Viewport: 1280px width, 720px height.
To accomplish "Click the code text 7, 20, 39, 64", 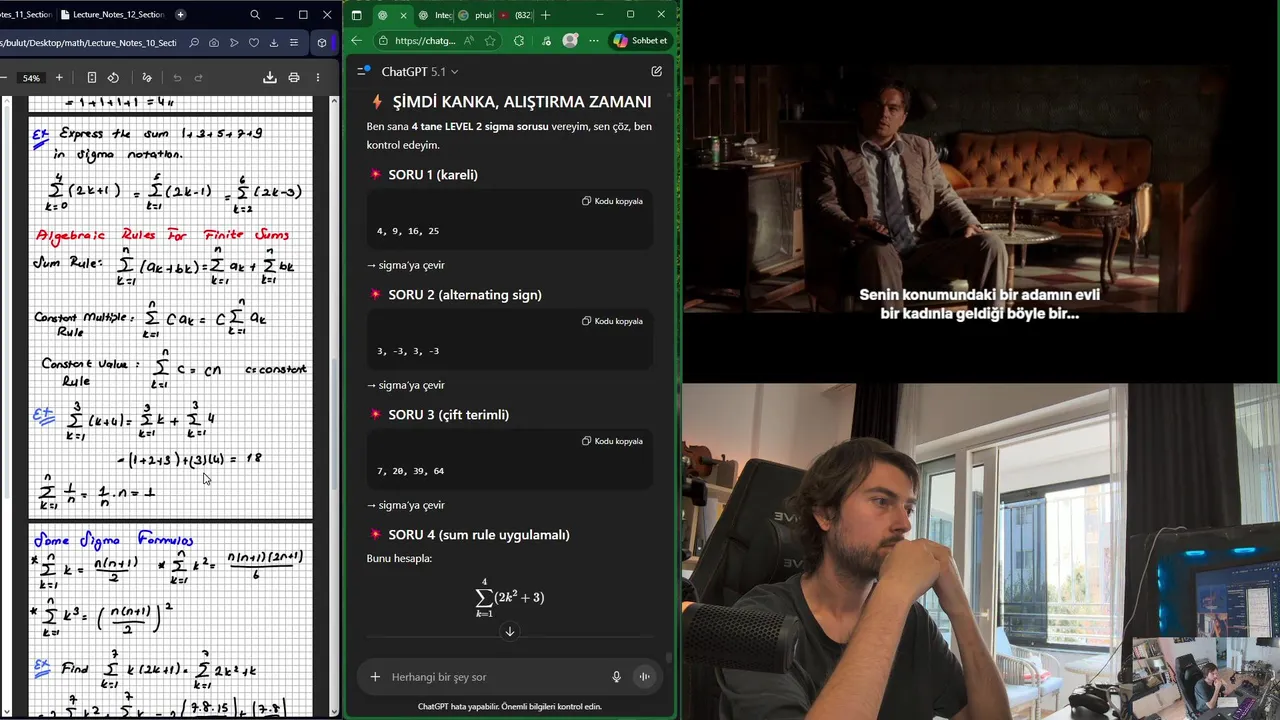I will [410, 471].
